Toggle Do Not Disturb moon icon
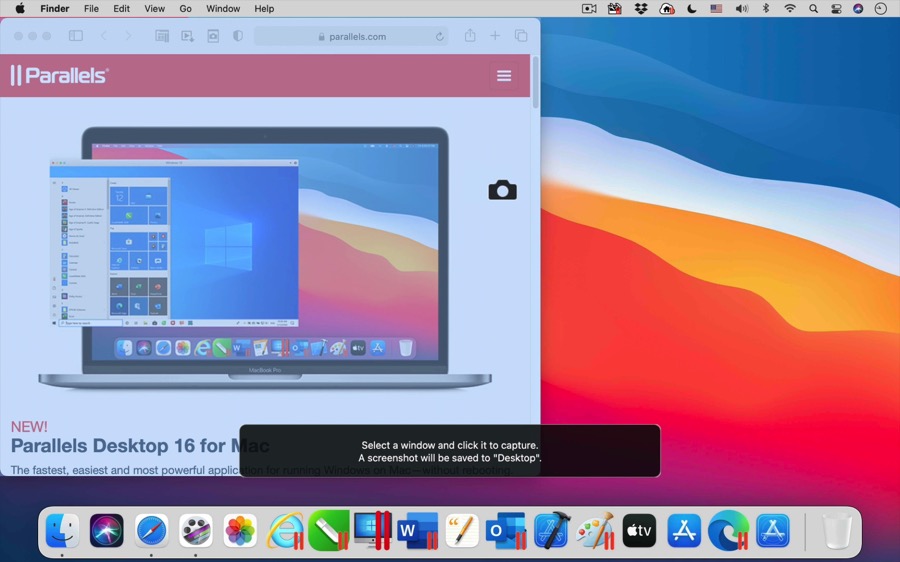This screenshot has height=562, width=900. click(x=691, y=9)
